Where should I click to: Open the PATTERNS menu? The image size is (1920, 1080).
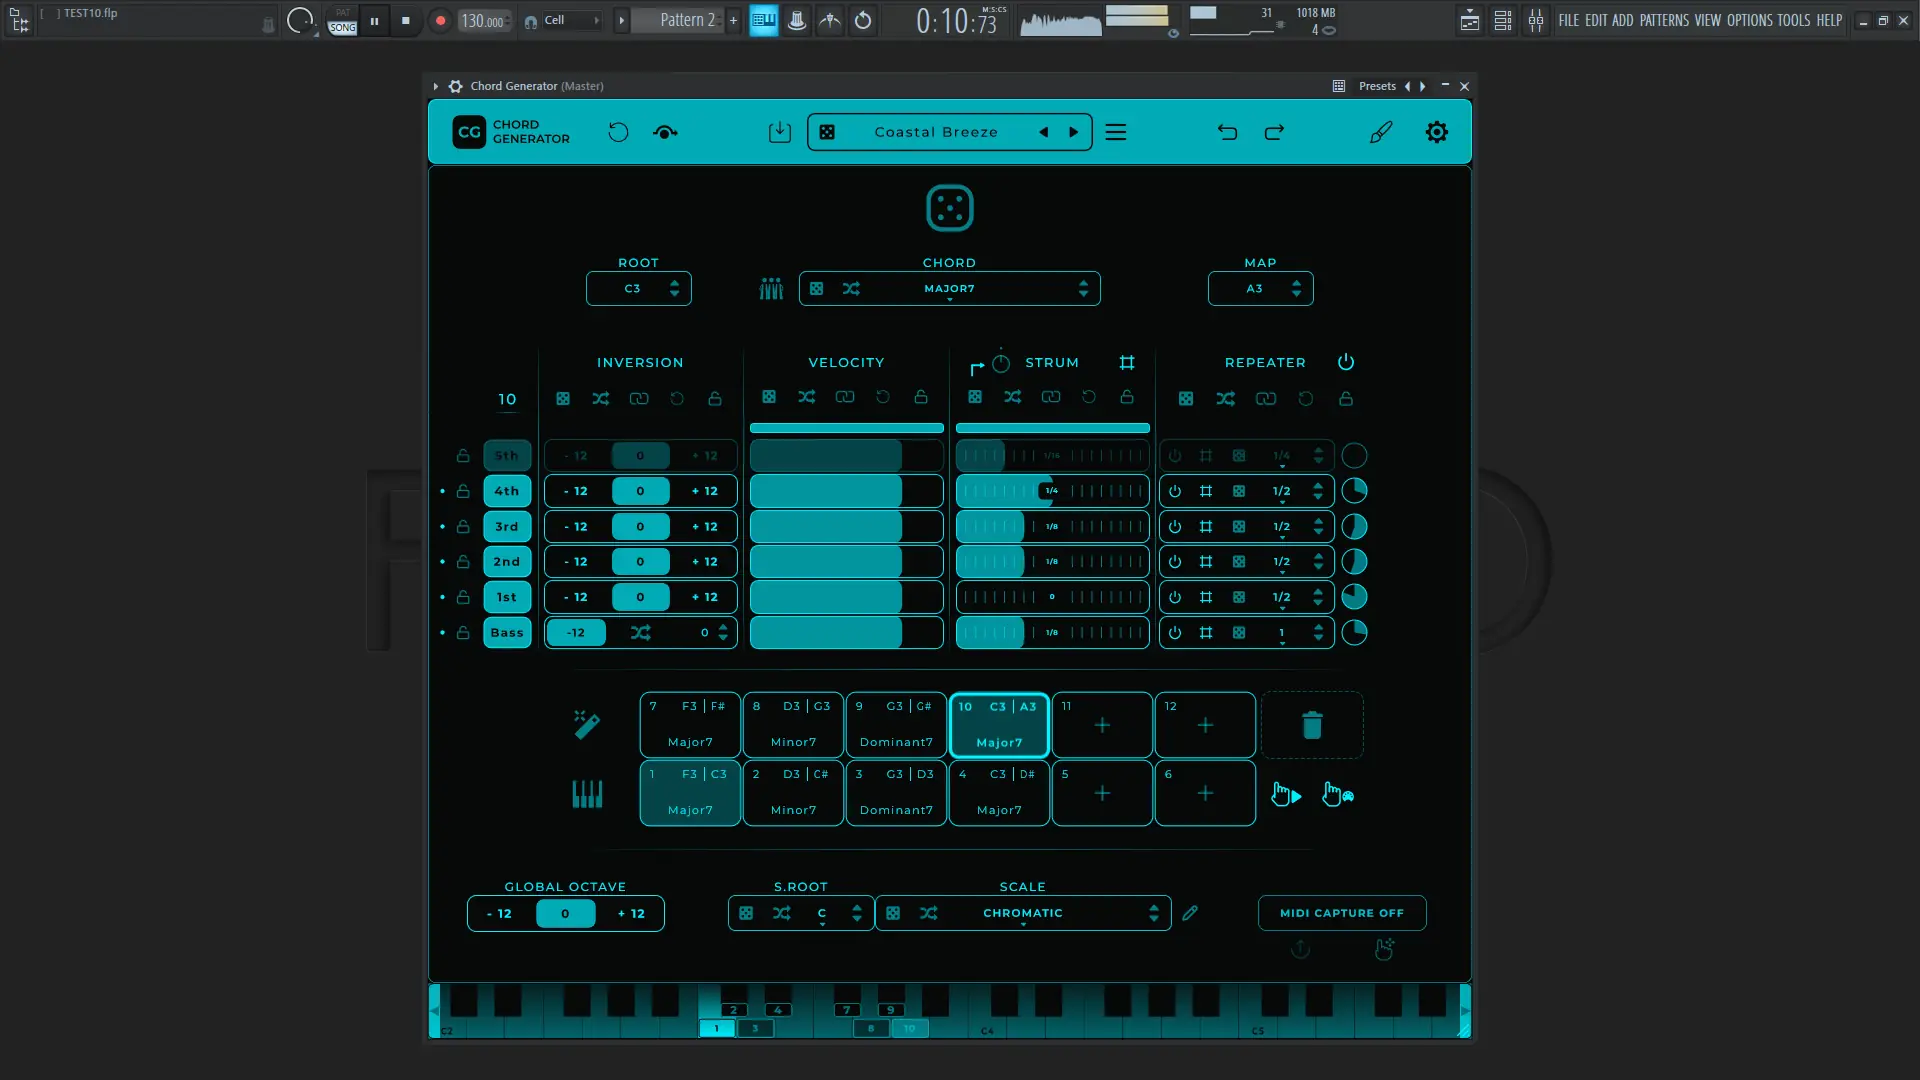[x=1663, y=20]
